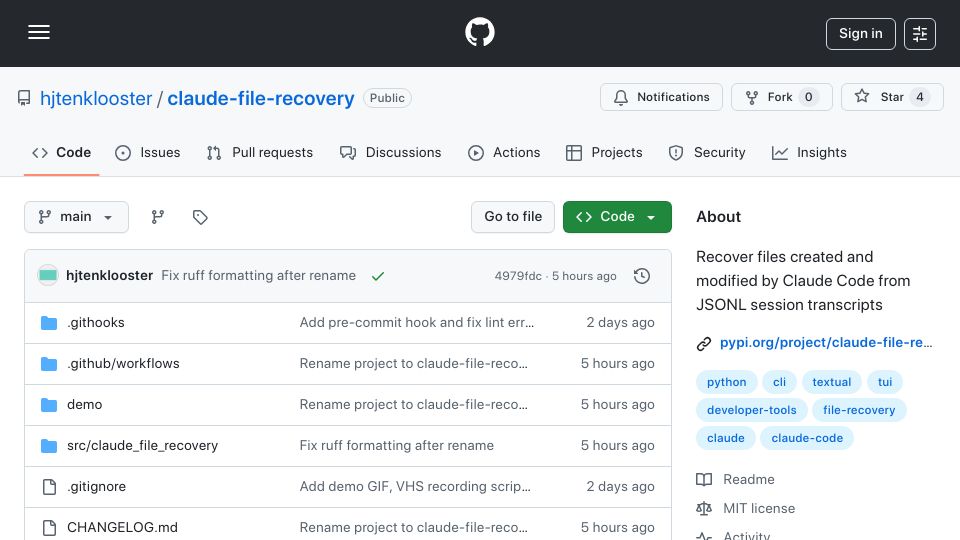Viewport: 960px width, 540px height.
Task: Click the Sign in button
Action: [860, 34]
